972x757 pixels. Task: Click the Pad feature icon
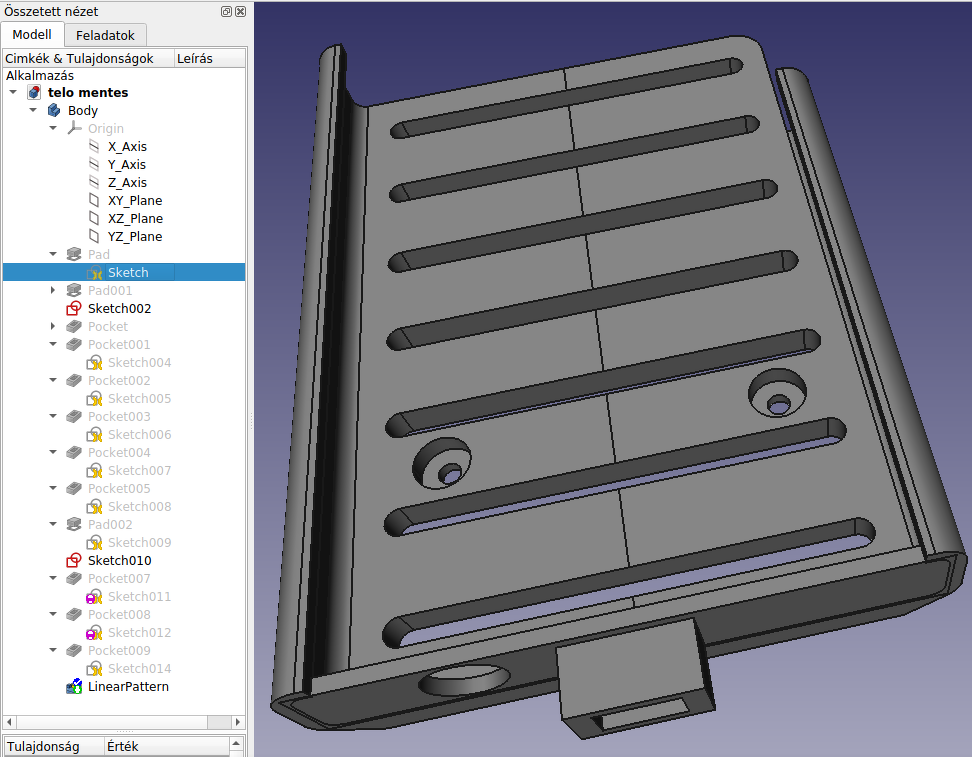[74, 254]
